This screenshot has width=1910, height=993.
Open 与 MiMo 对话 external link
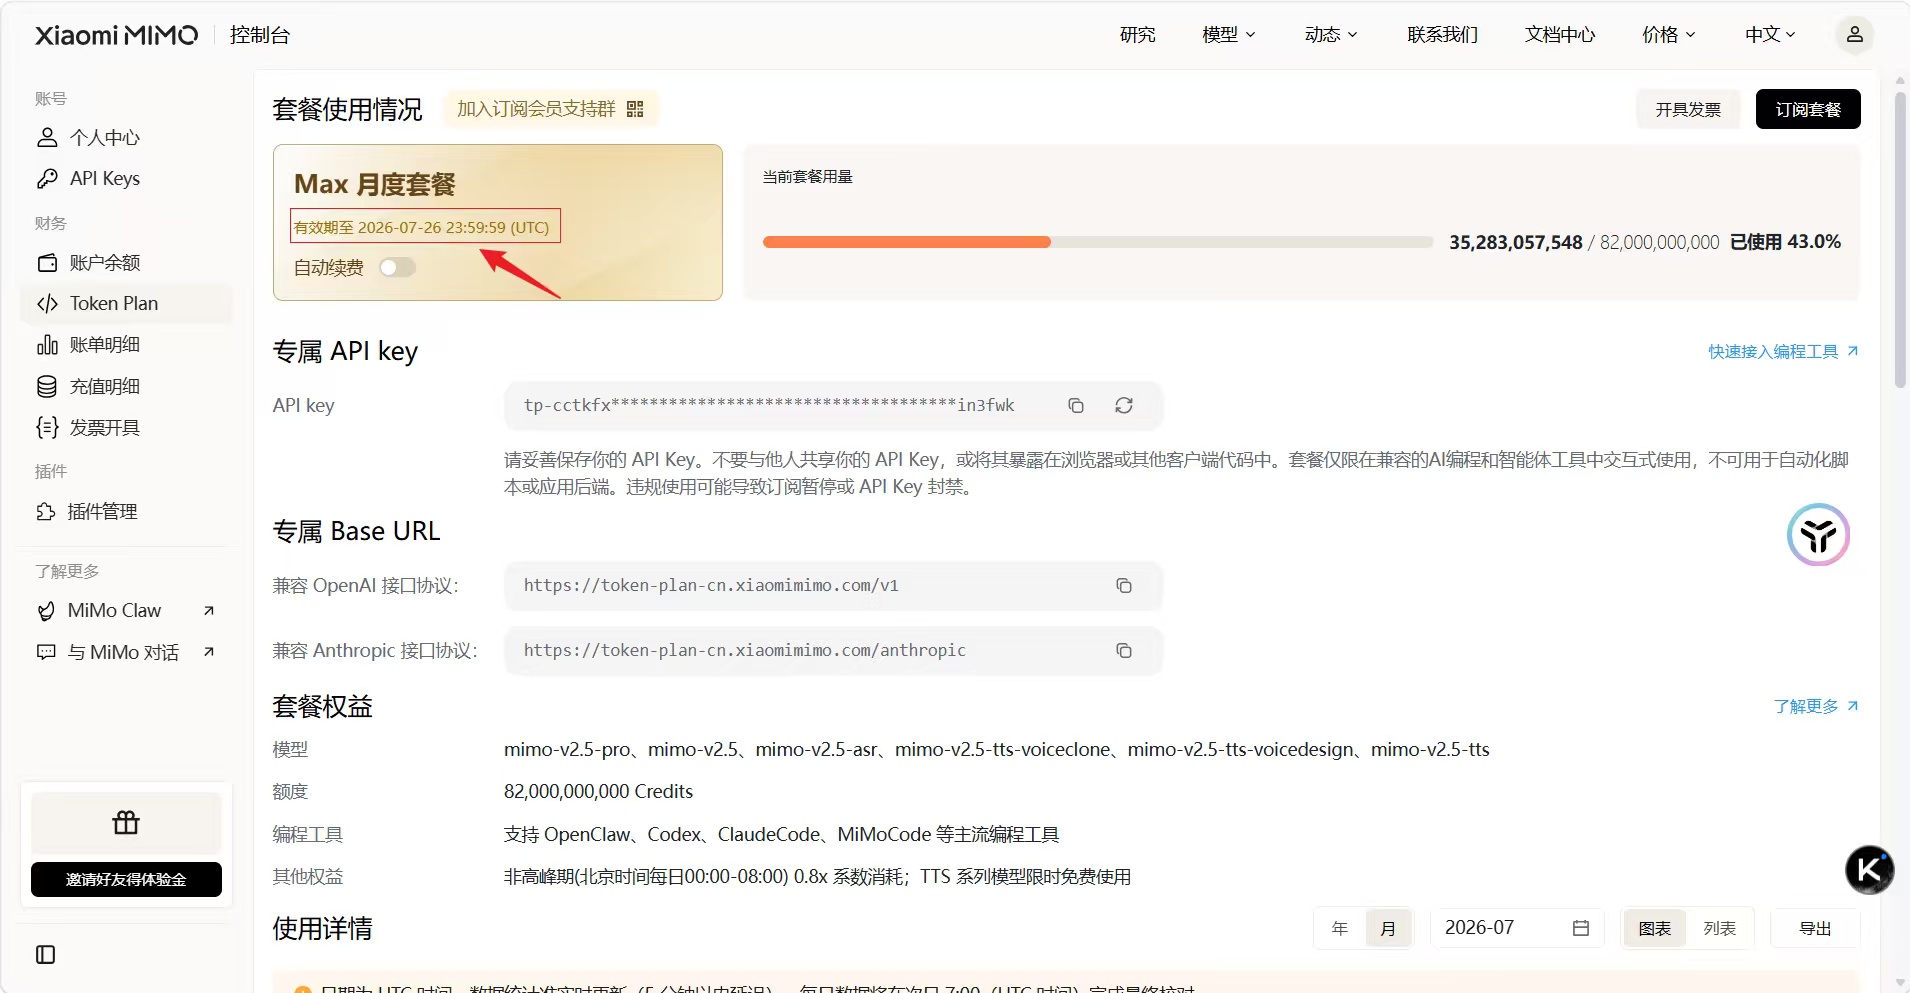tap(125, 652)
